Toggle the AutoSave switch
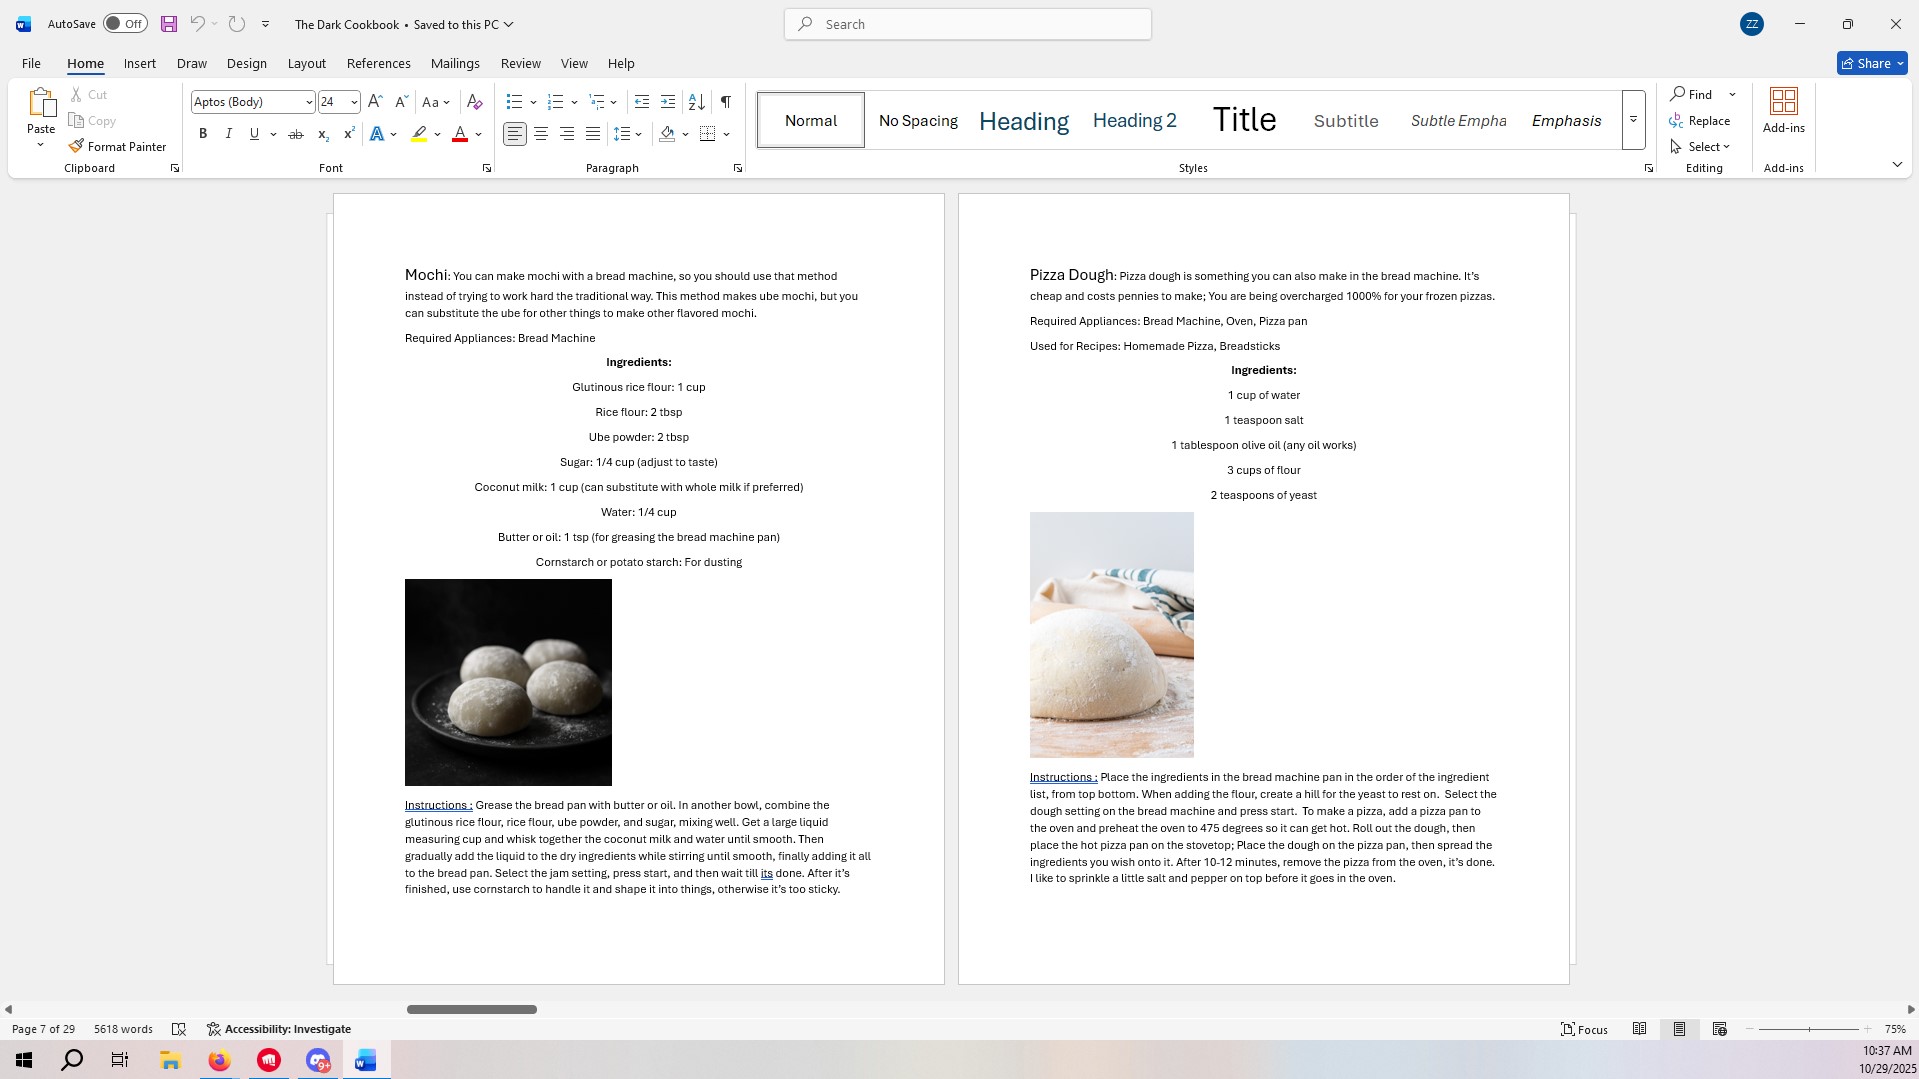The width and height of the screenshot is (1919, 1079). click(125, 24)
